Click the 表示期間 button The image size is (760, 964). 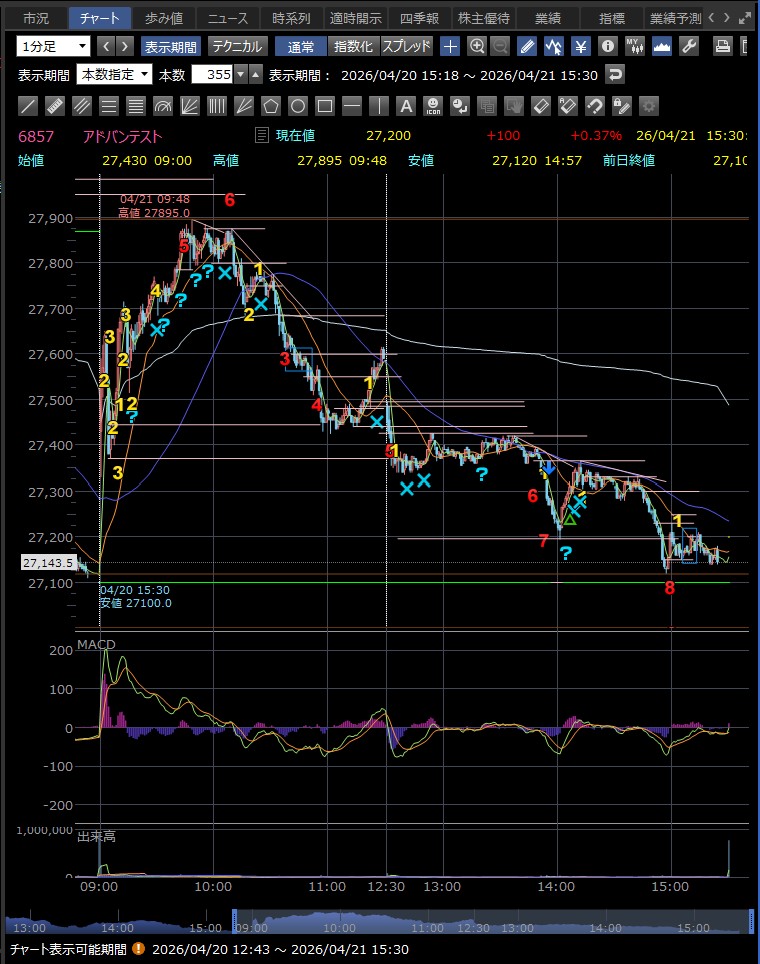click(170, 46)
